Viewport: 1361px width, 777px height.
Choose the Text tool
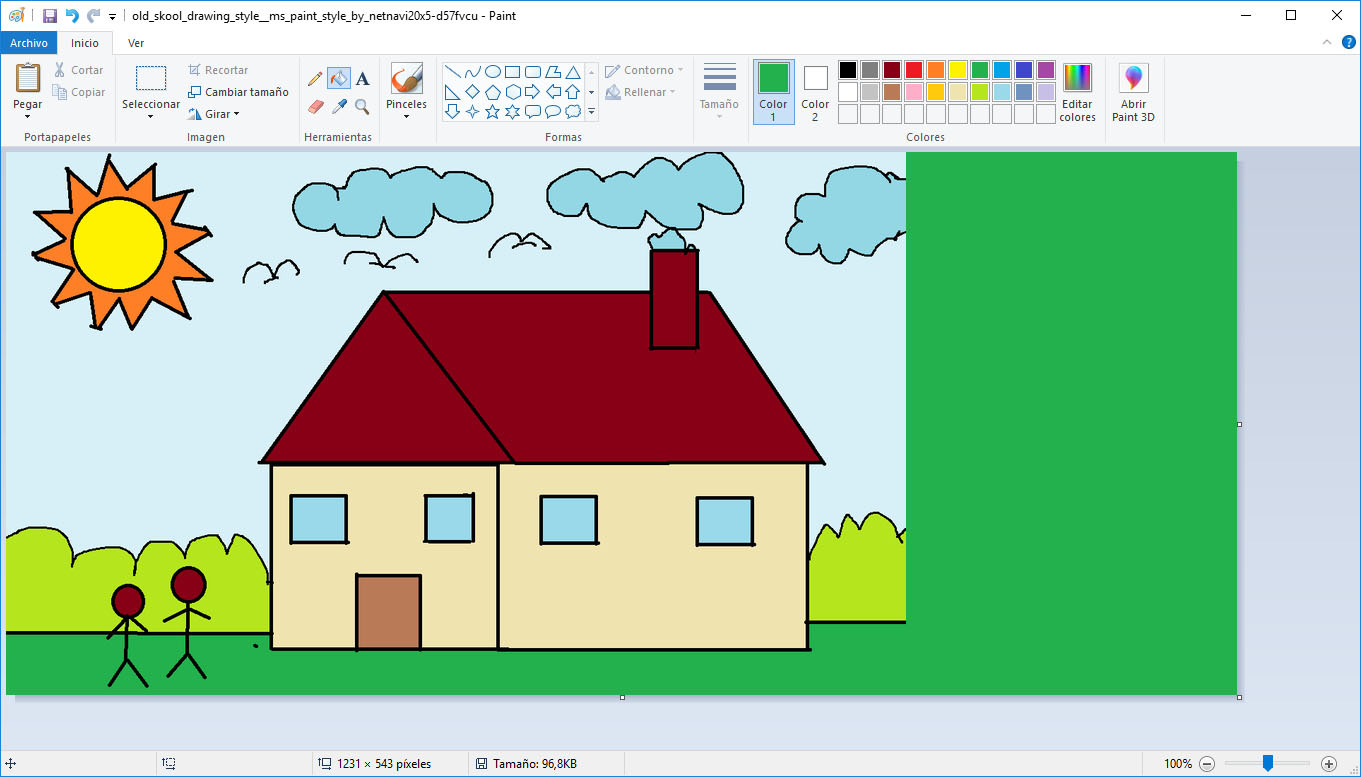[x=362, y=78]
